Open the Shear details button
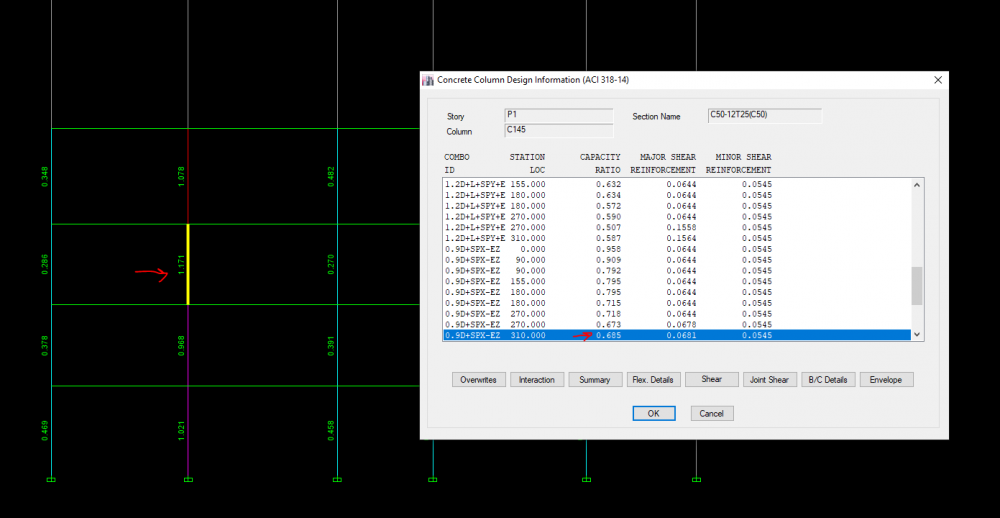The width and height of the screenshot is (1000, 518). [712, 380]
